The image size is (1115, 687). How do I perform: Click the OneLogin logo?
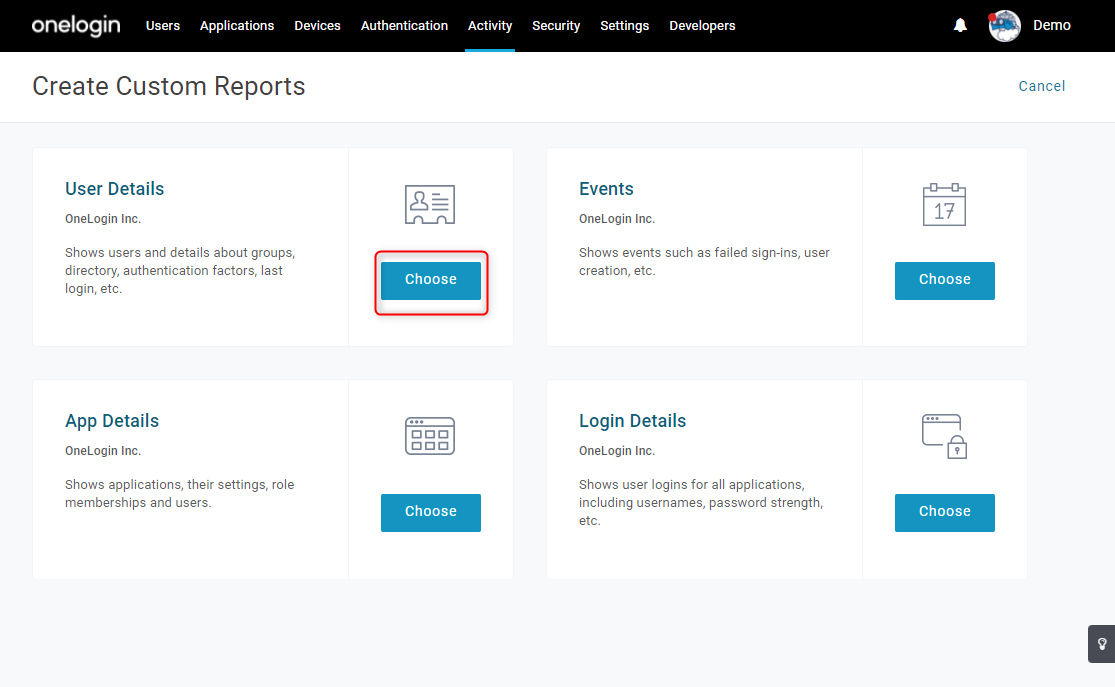pyautogui.click(x=76, y=26)
